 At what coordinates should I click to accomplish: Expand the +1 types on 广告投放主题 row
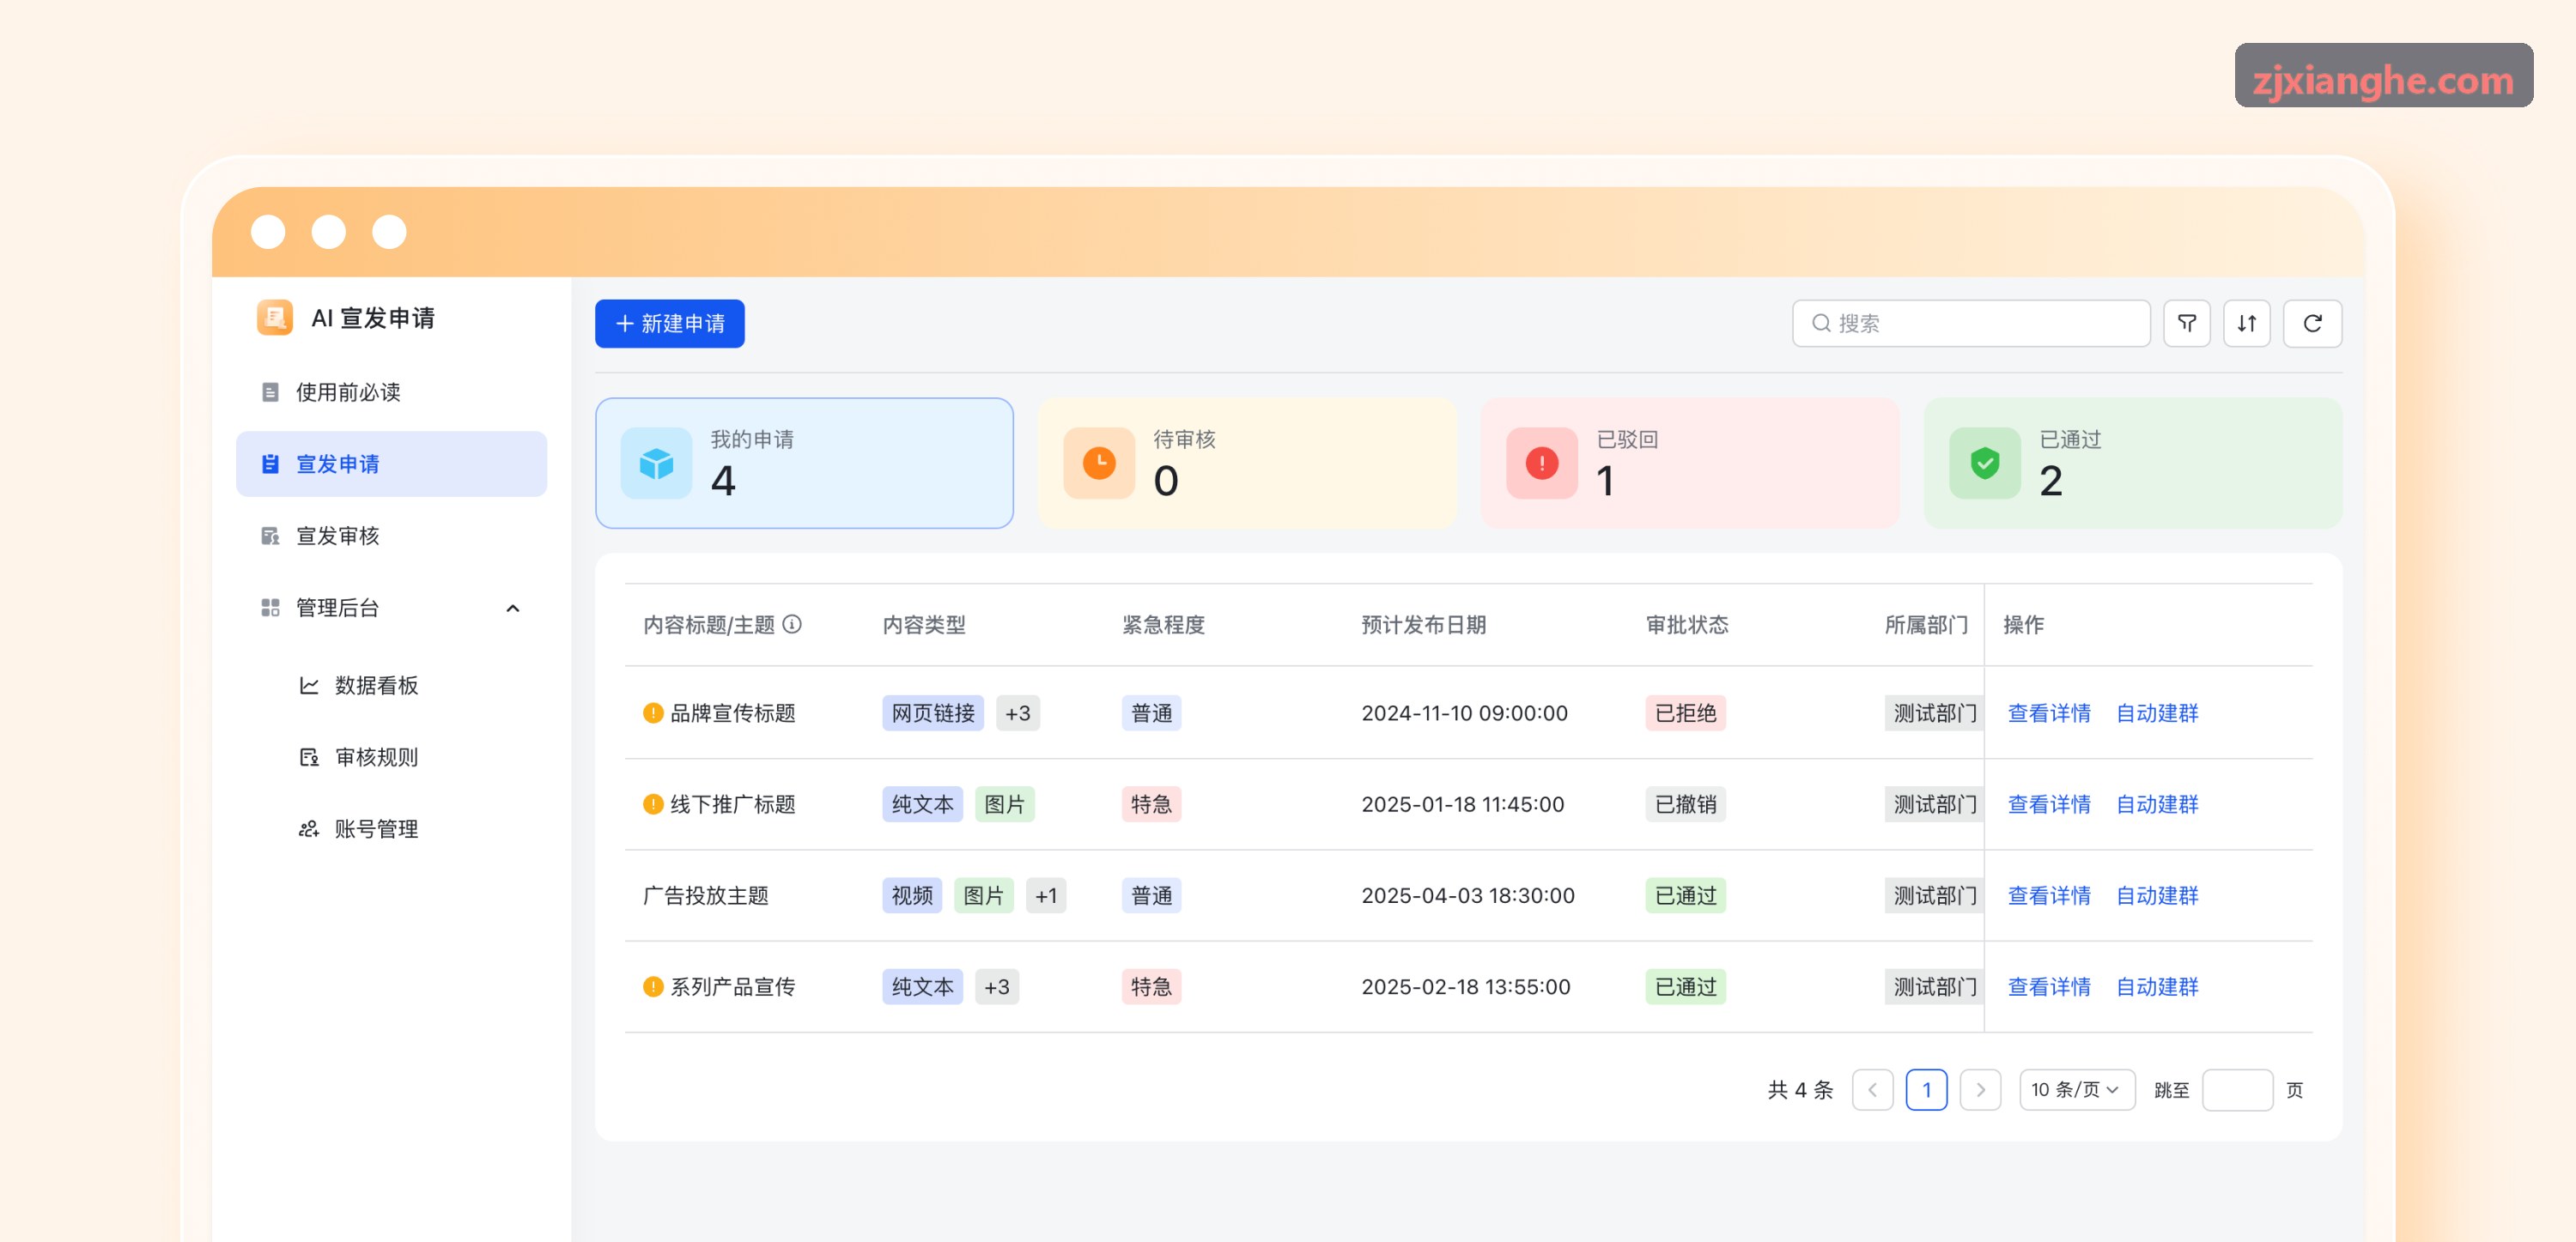point(1046,896)
